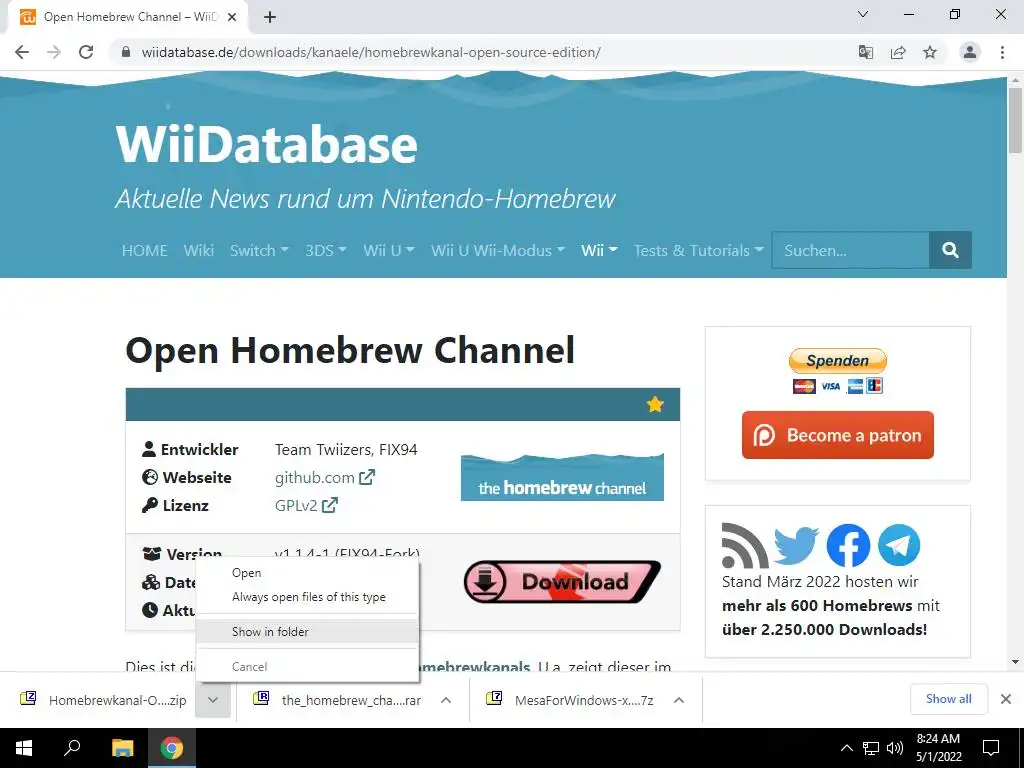Screen dimensions: 1024x768
Task: Expand the Wii U navigation dropdown
Action: pyautogui.click(x=389, y=250)
